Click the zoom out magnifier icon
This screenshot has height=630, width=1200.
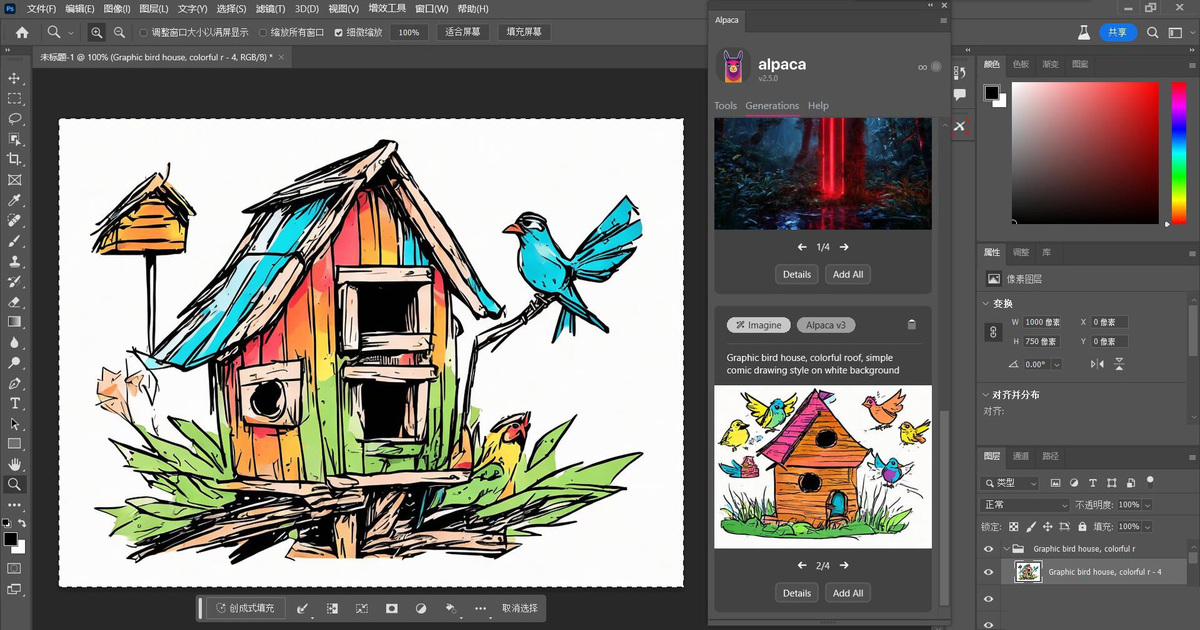pos(120,32)
